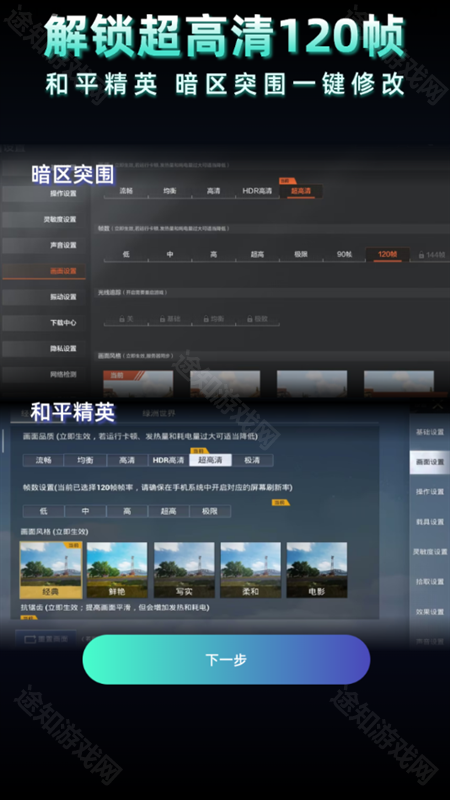The width and height of the screenshot is (450, 800).
Task: Switch to the 绿洲世界 tab
Action: point(159,413)
